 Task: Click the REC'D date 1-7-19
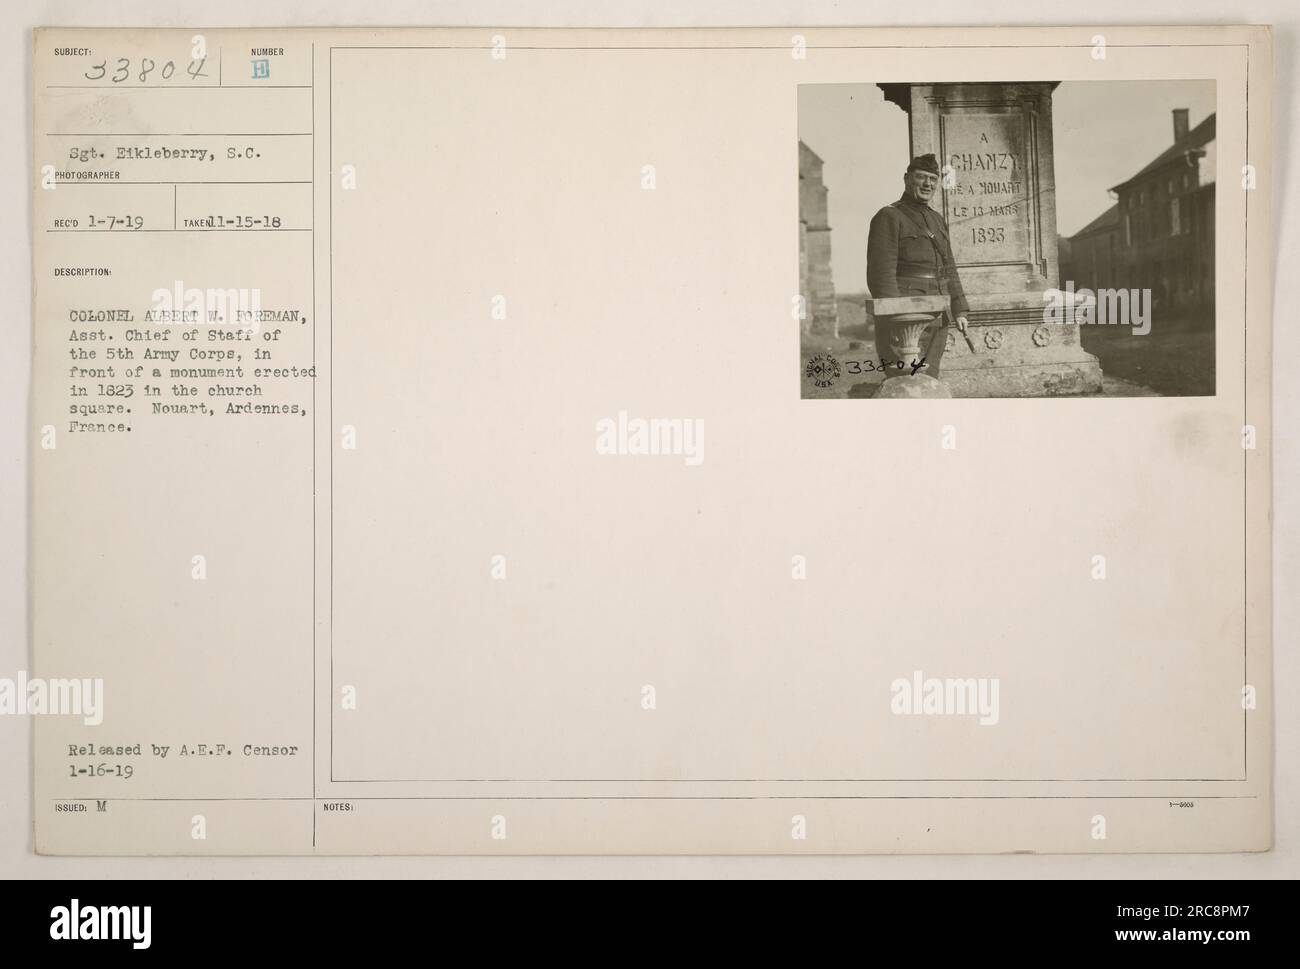[113, 224]
